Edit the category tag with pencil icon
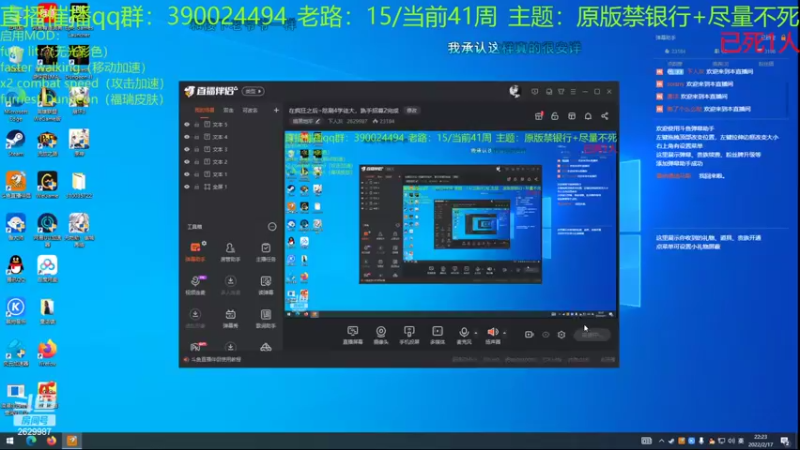 [306, 121]
